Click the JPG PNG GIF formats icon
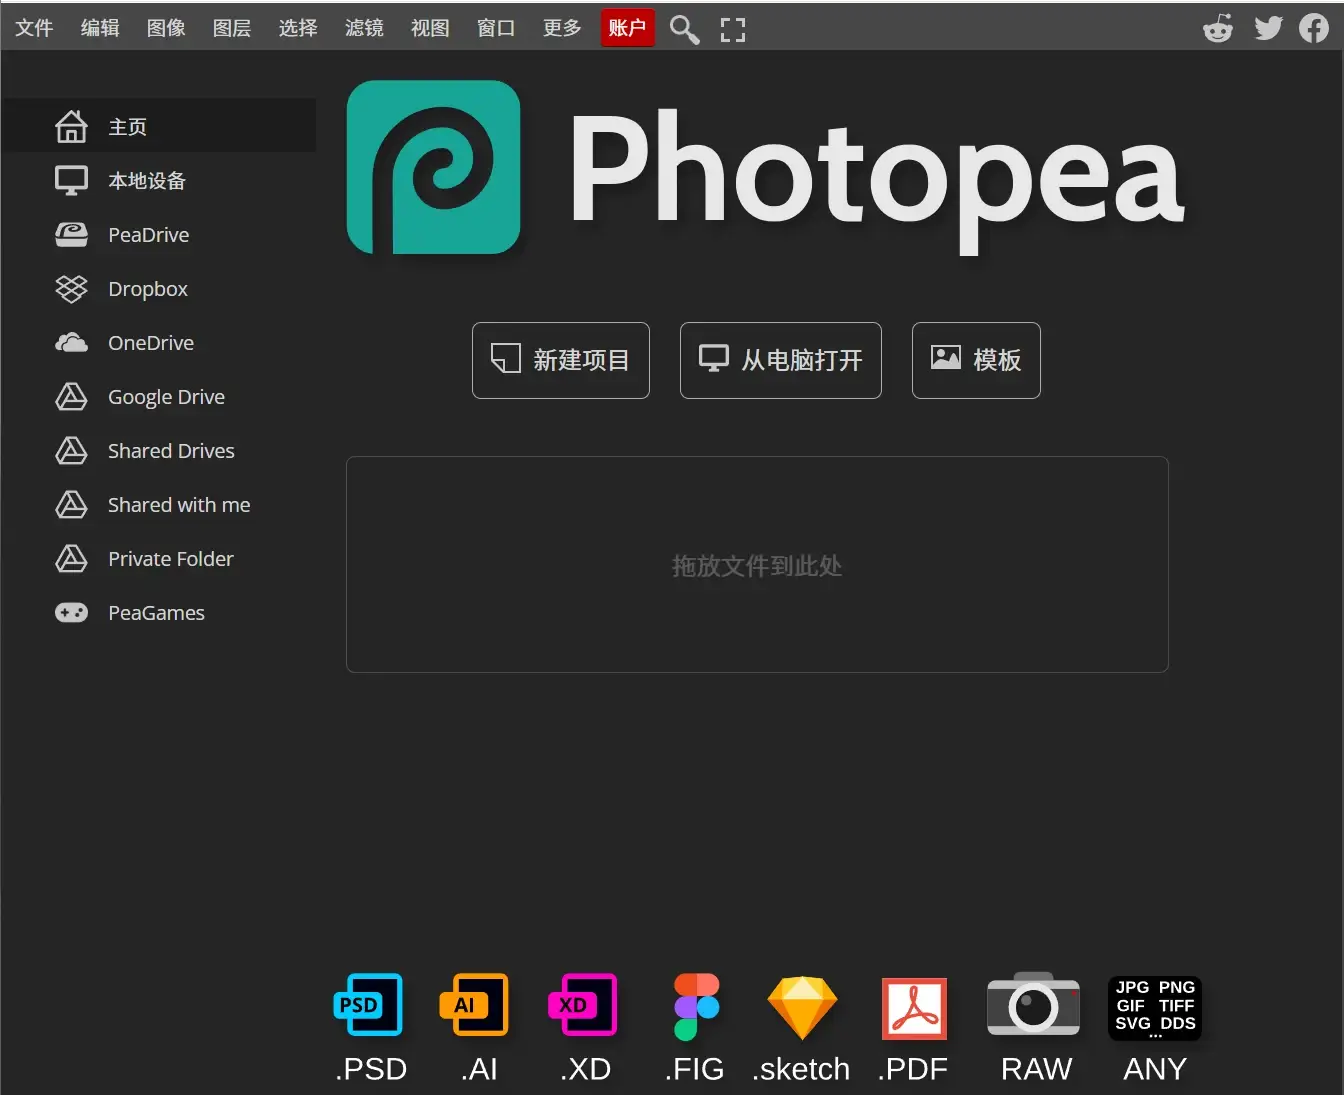Screen dimensions: 1344x1095 pyautogui.click(x=1155, y=1008)
